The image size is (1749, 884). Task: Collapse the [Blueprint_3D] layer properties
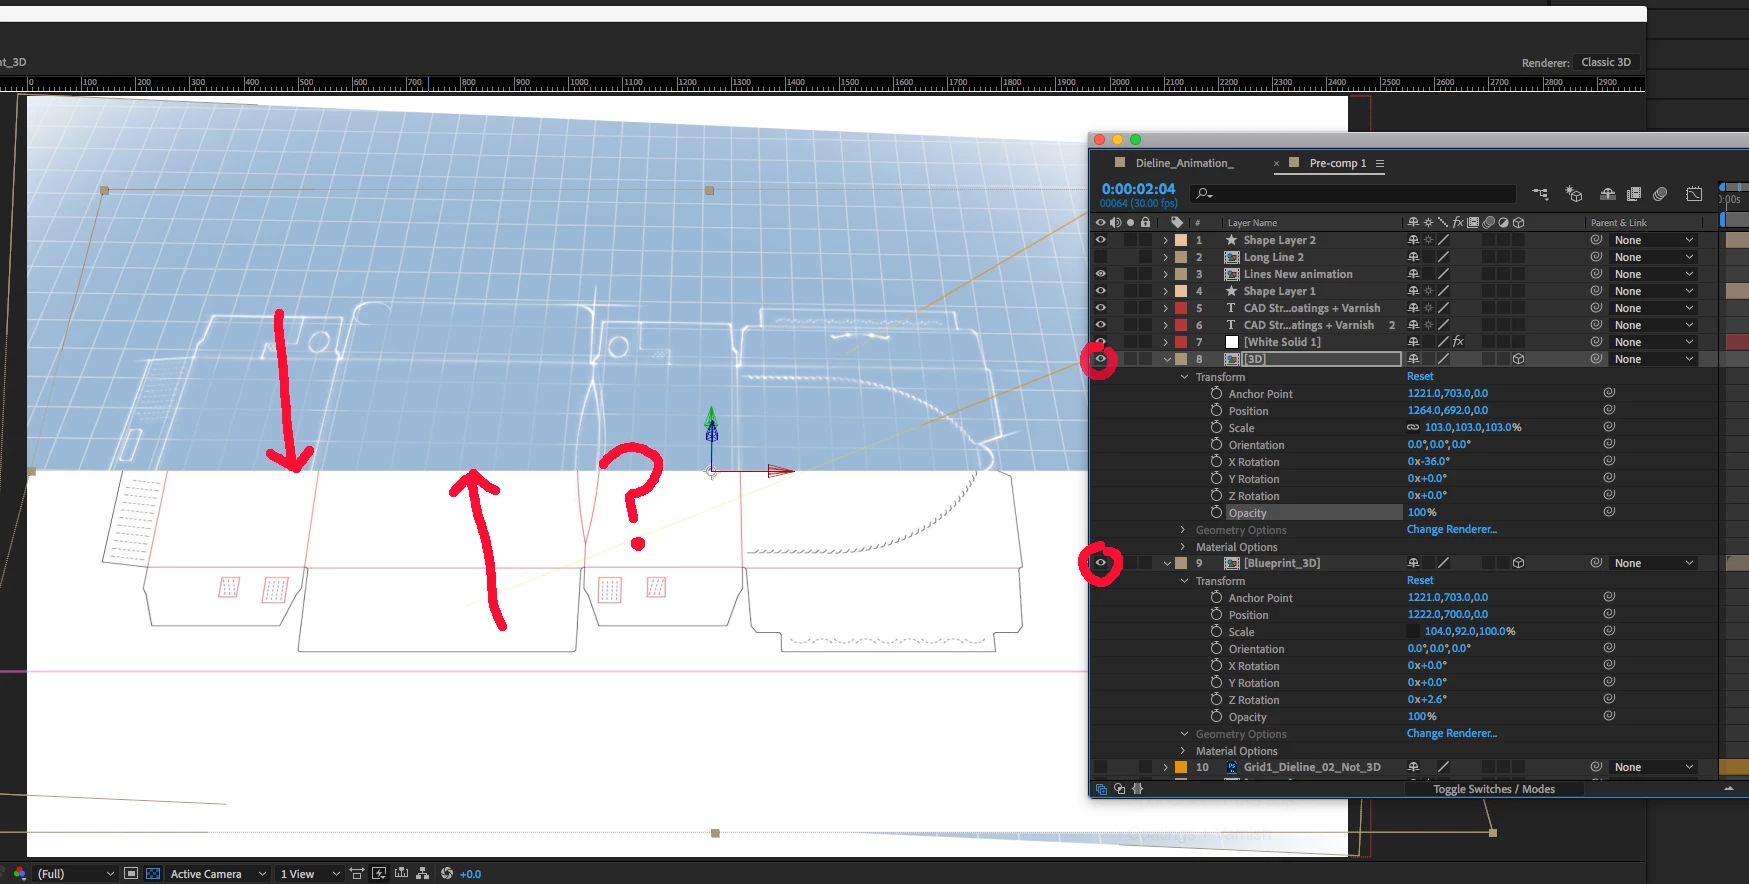pos(1167,563)
